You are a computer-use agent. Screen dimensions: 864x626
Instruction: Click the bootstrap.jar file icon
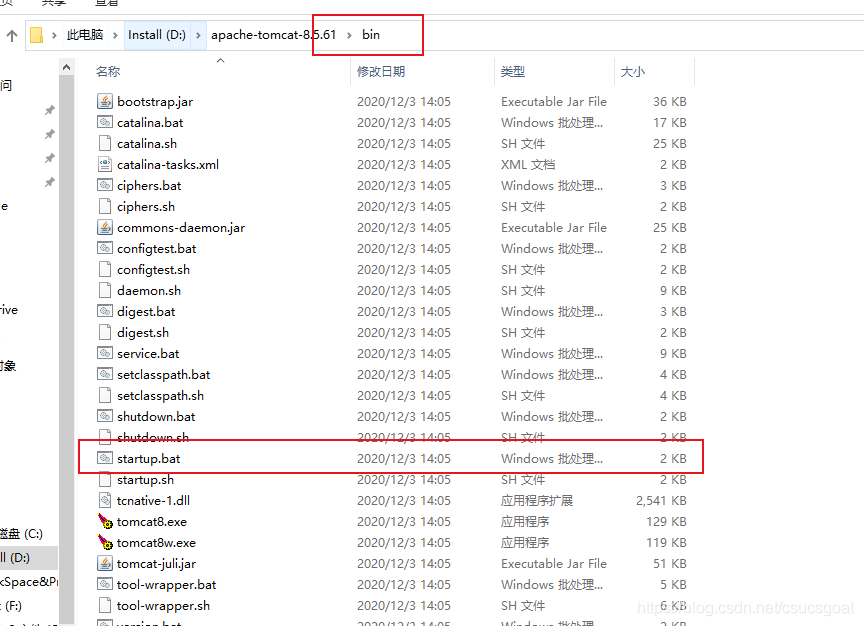[x=105, y=101]
